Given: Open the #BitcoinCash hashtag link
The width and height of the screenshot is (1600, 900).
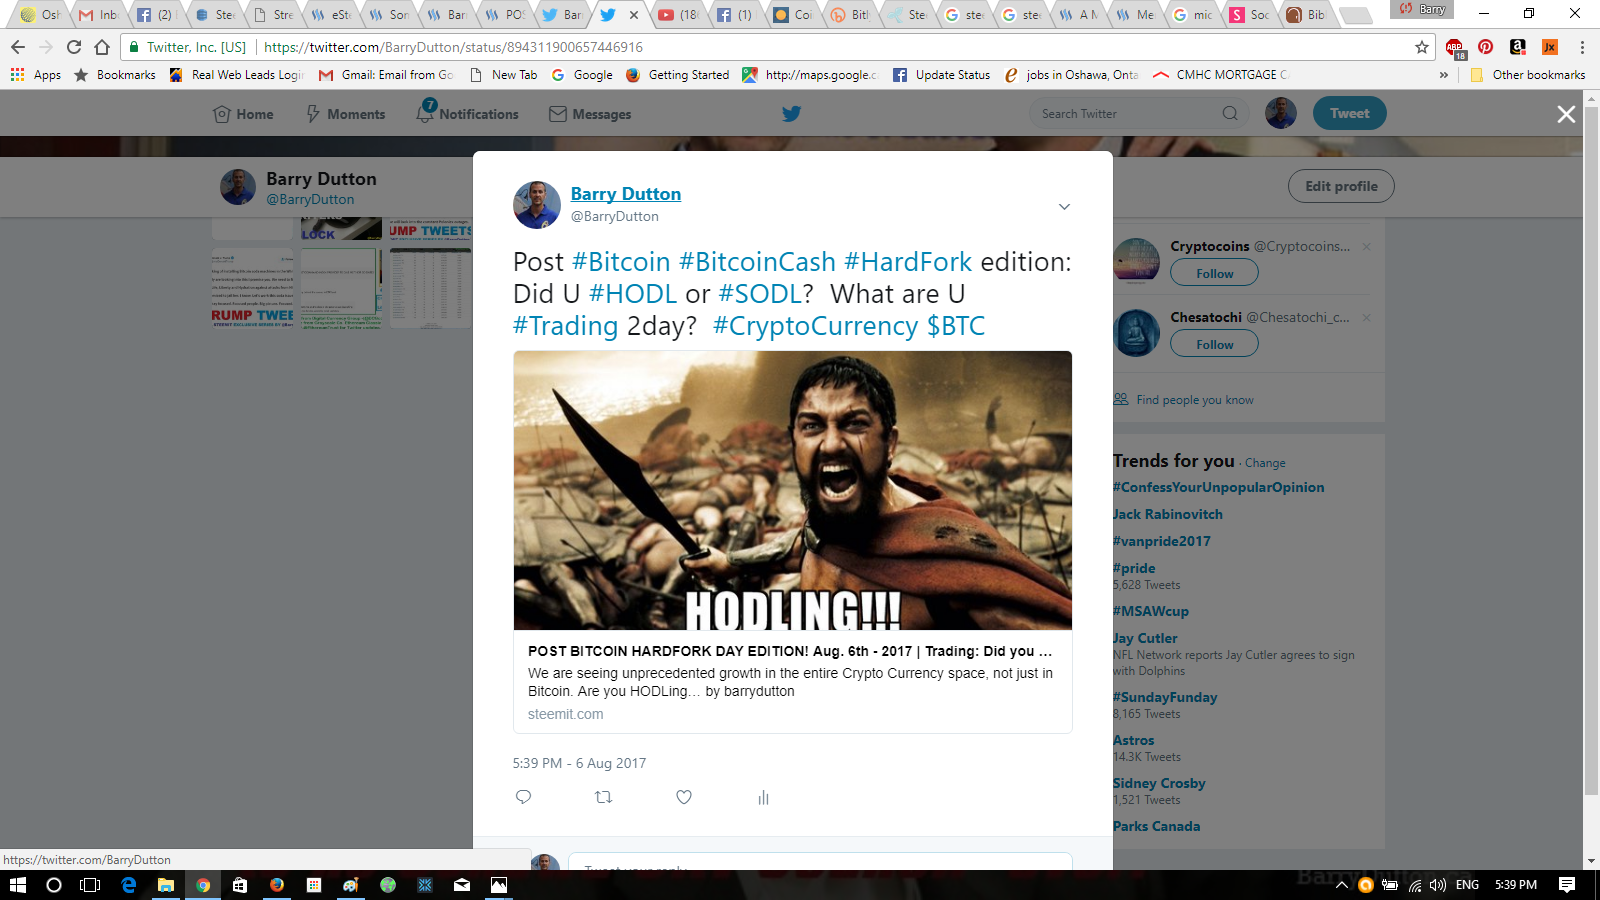Looking at the screenshot, I should tap(757, 262).
